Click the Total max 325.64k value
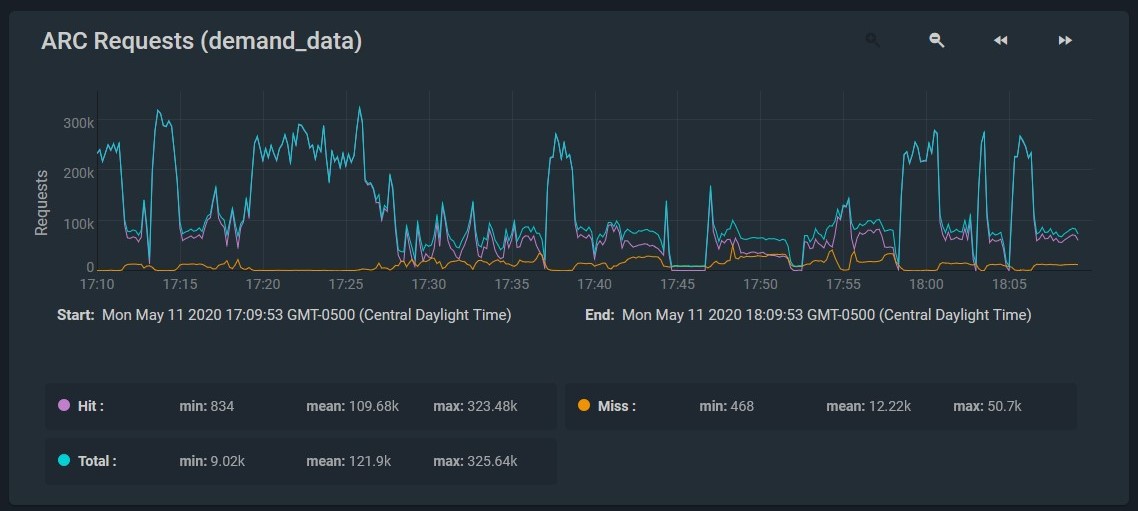 click(x=475, y=461)
